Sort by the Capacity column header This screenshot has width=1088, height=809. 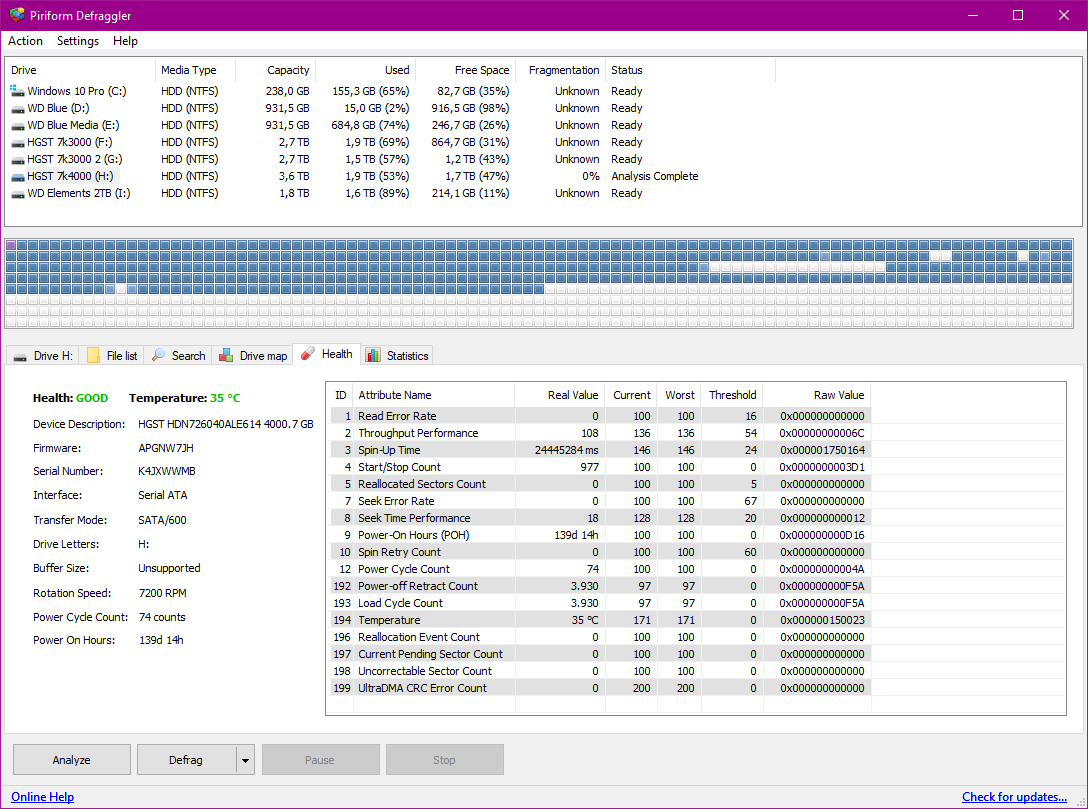pos(276,70)
